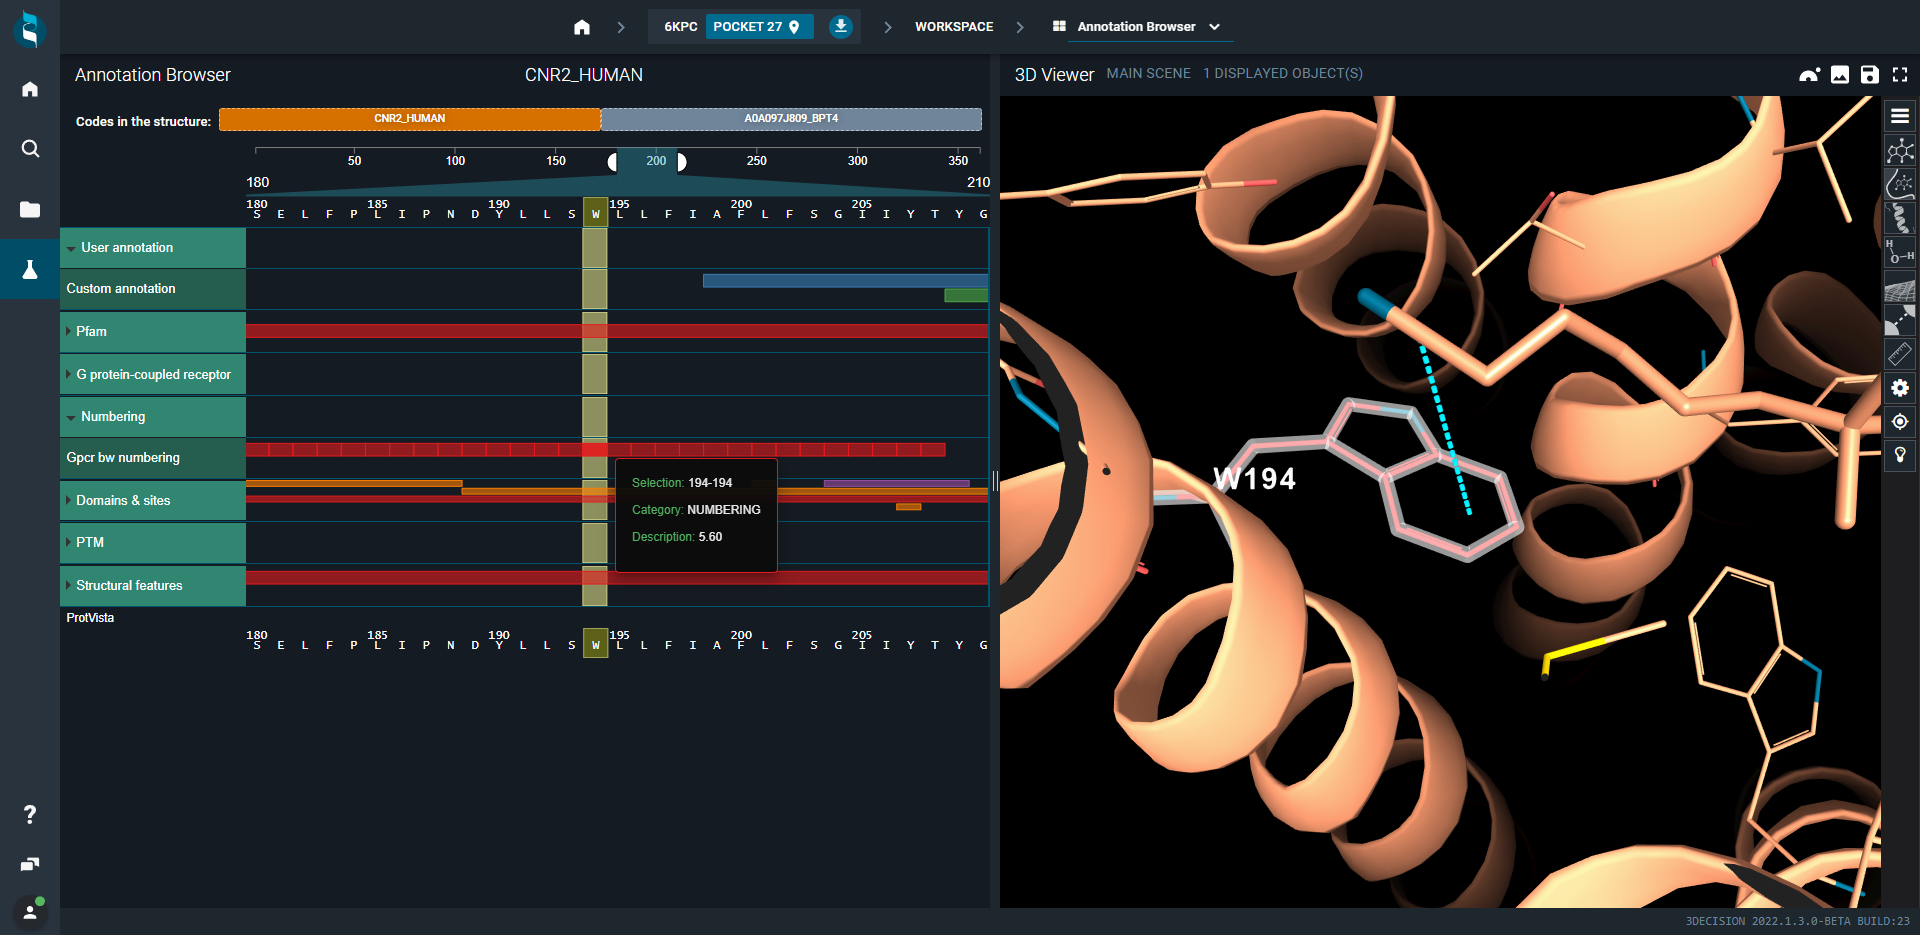Click the save scene floppy icon
The height and width of the screenshot is (935, 1920).
(x=1870, y=74)
